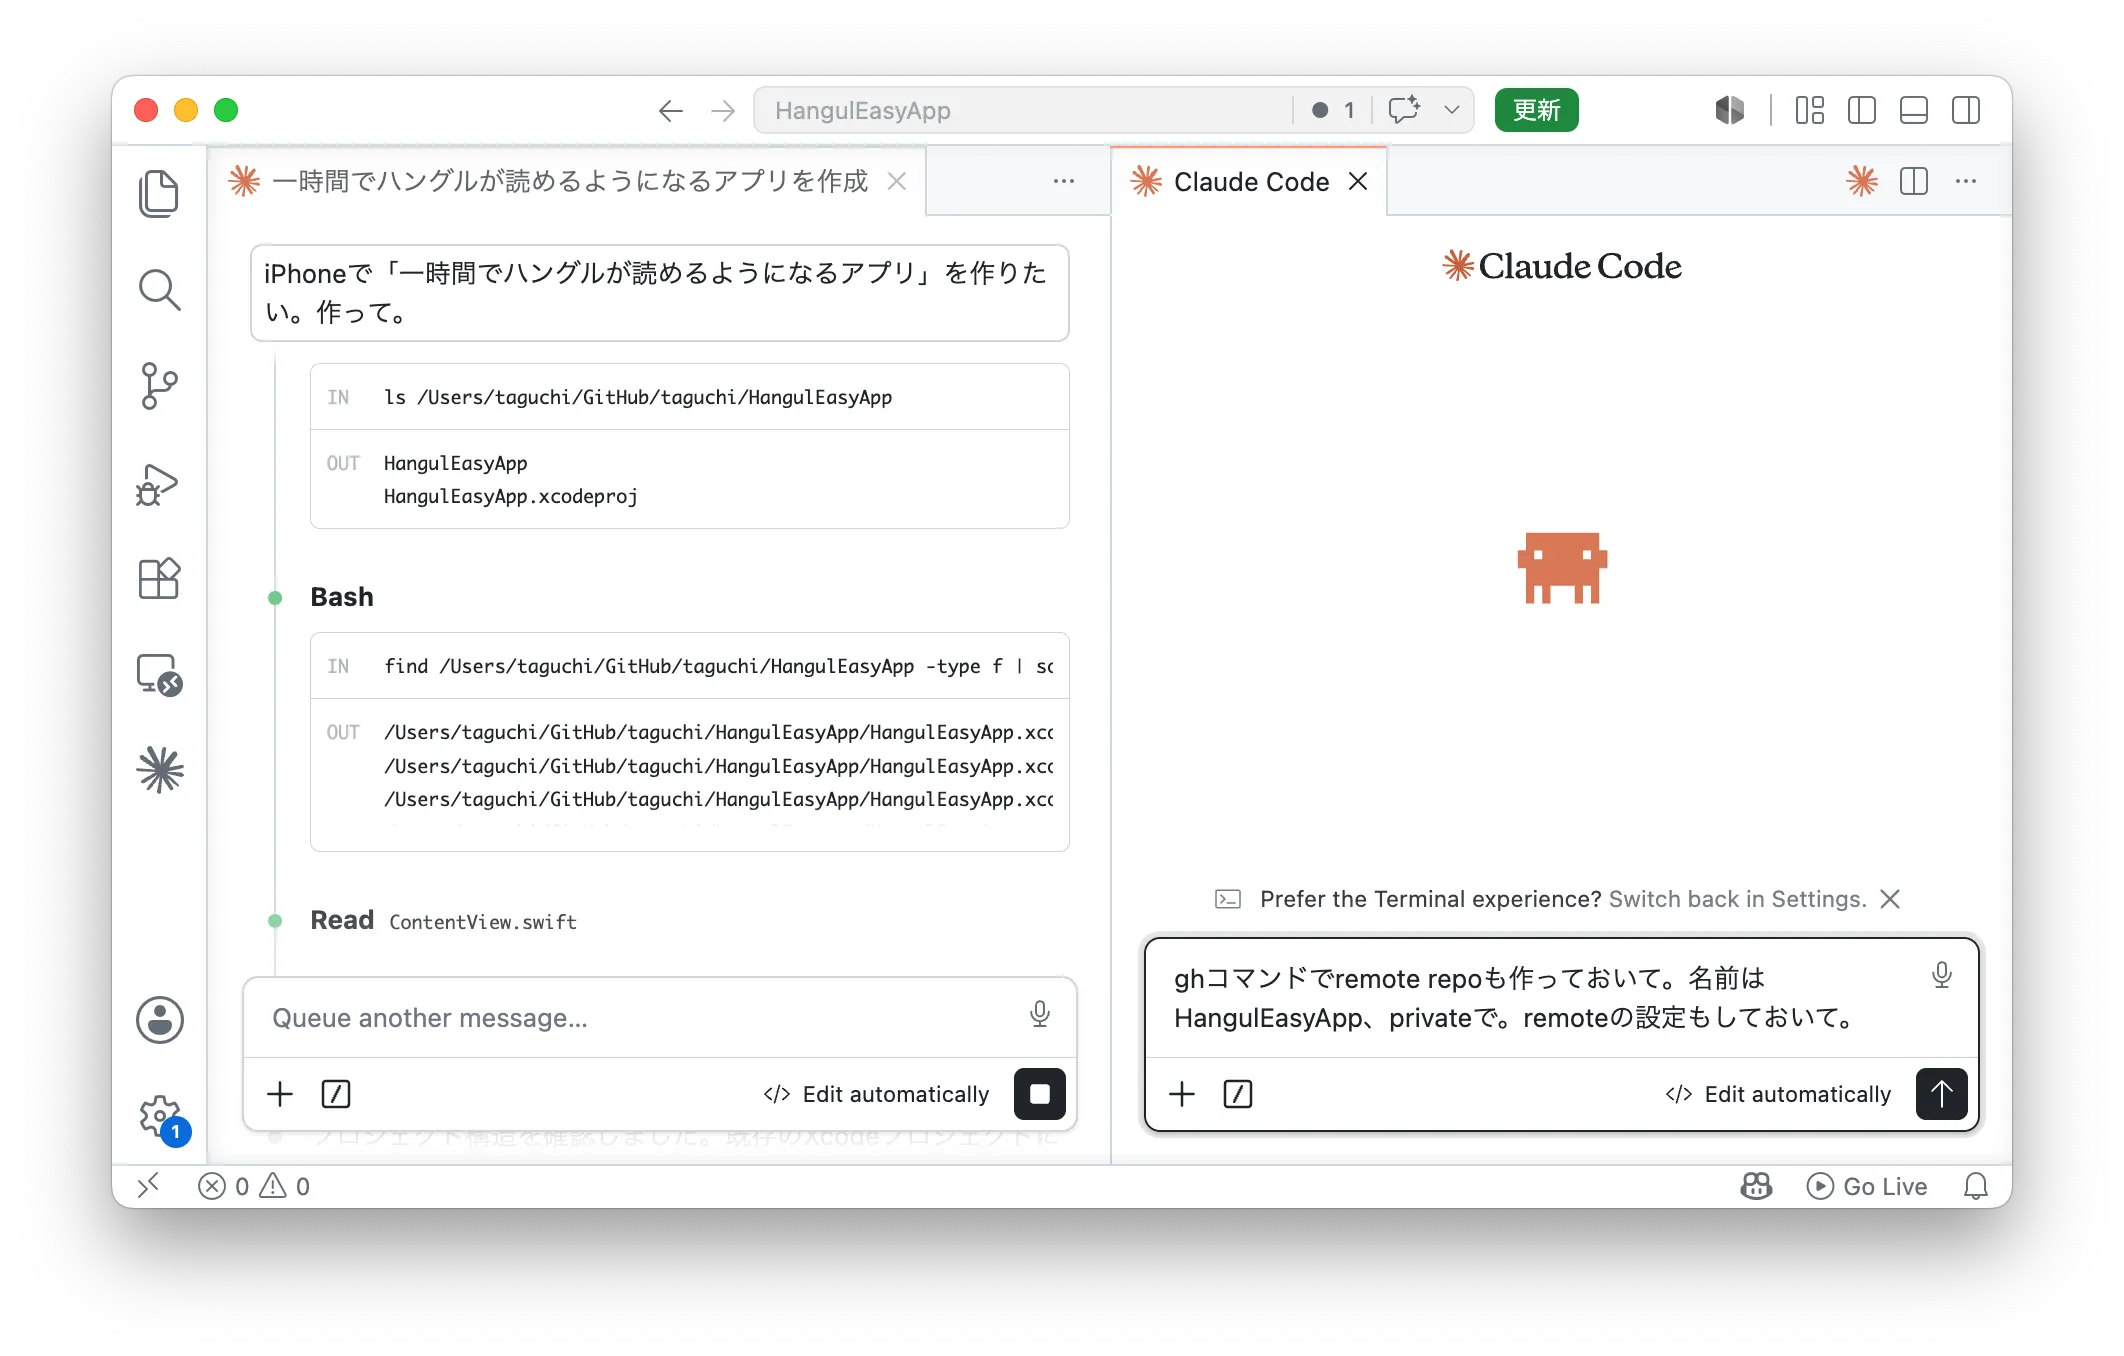Go forward in navigation history
2124x1356 pixels.
(x=723, y=110)
